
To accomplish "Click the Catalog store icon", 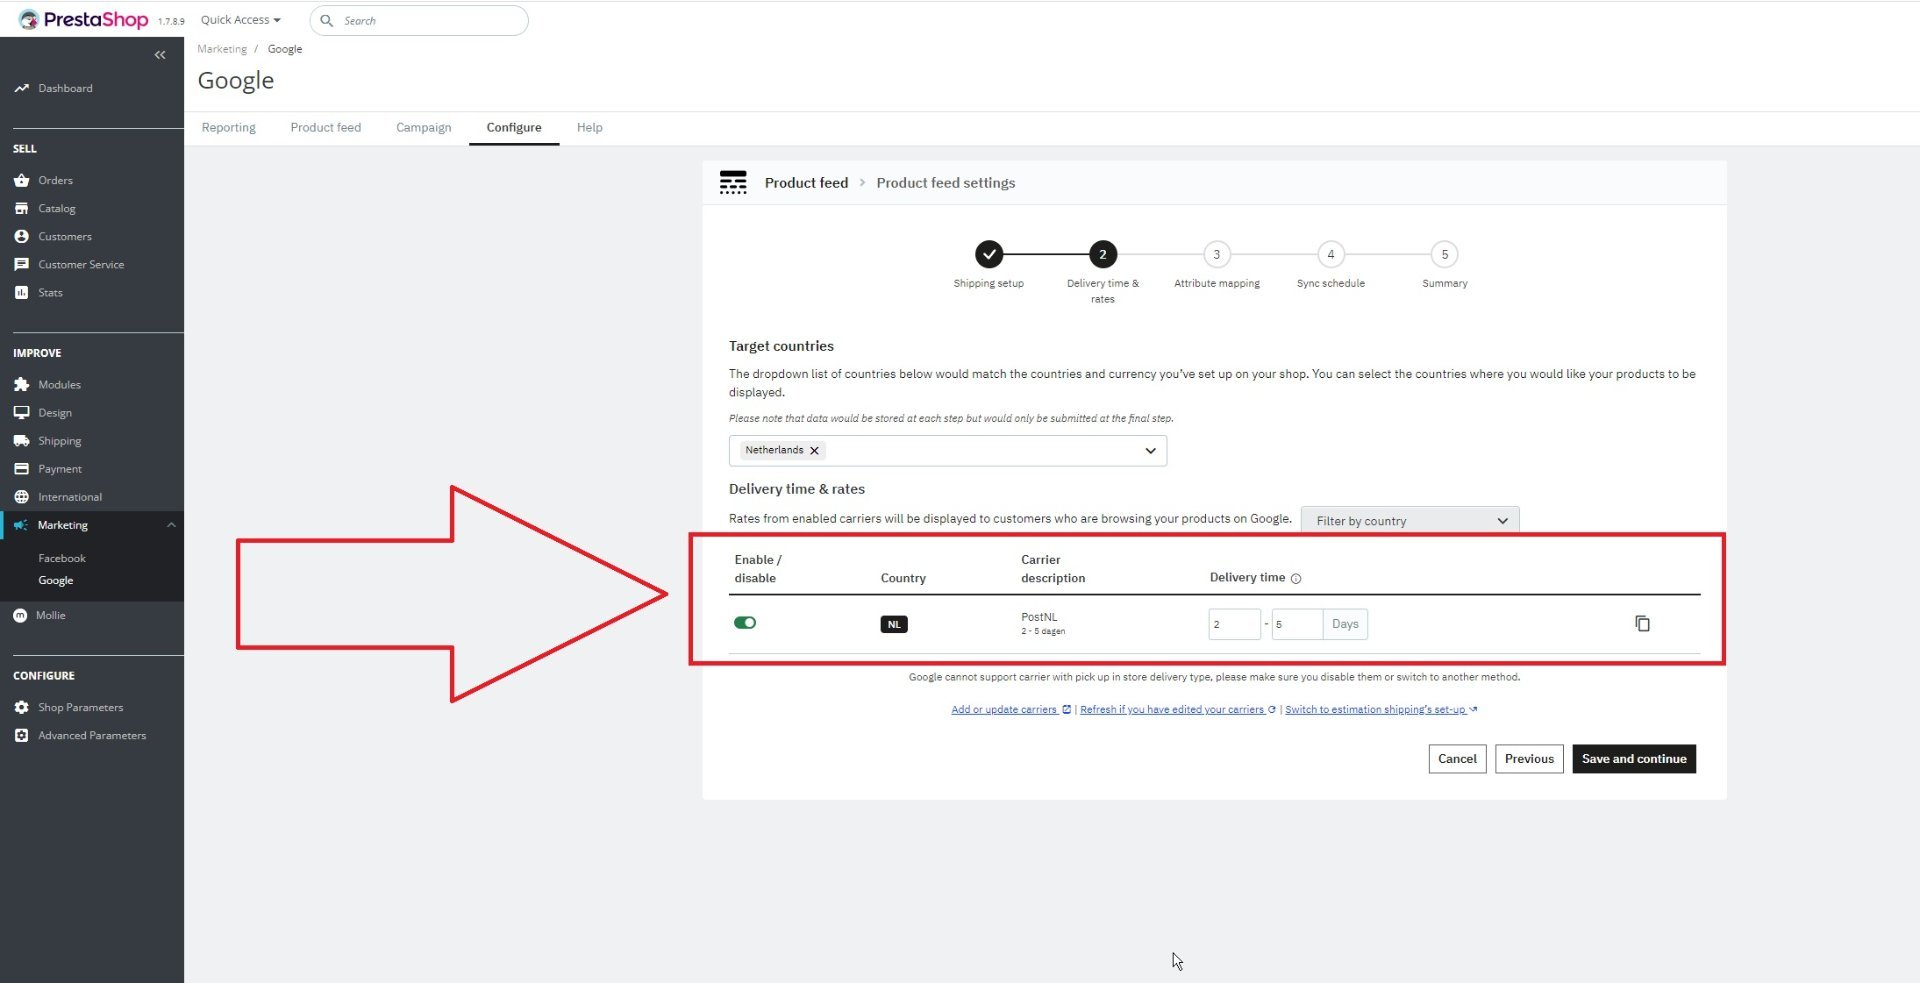I will [x=21, y=208].
